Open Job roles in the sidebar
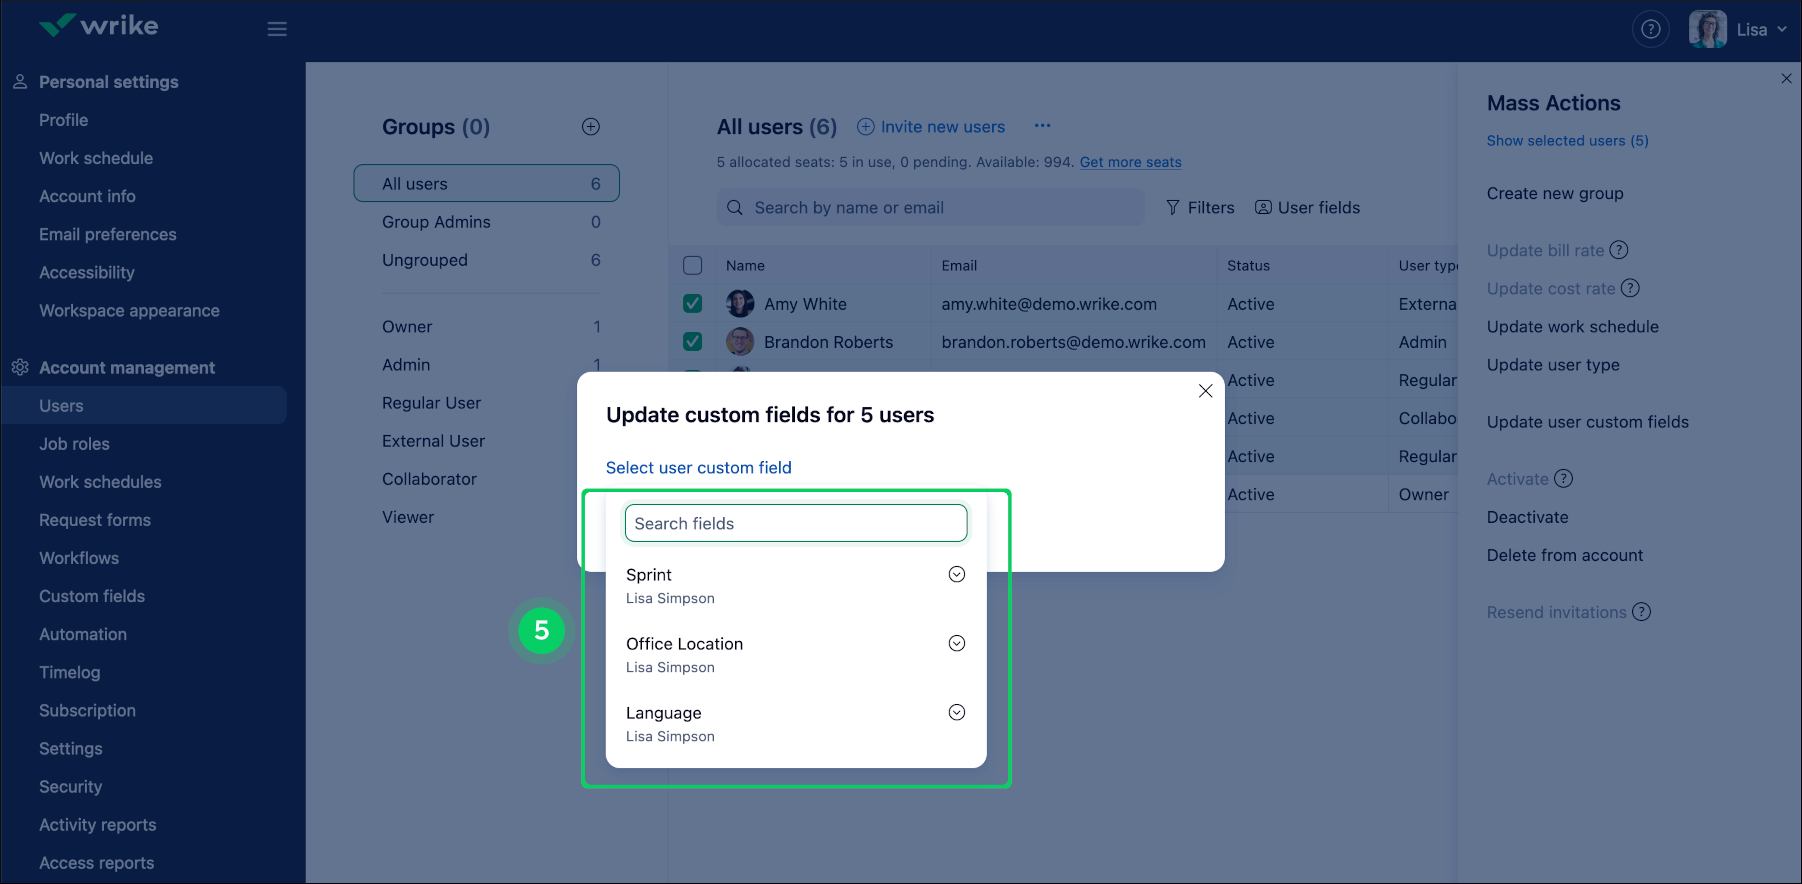The width and height of the screenshot is (1802, 884). [x=74, y=444]
